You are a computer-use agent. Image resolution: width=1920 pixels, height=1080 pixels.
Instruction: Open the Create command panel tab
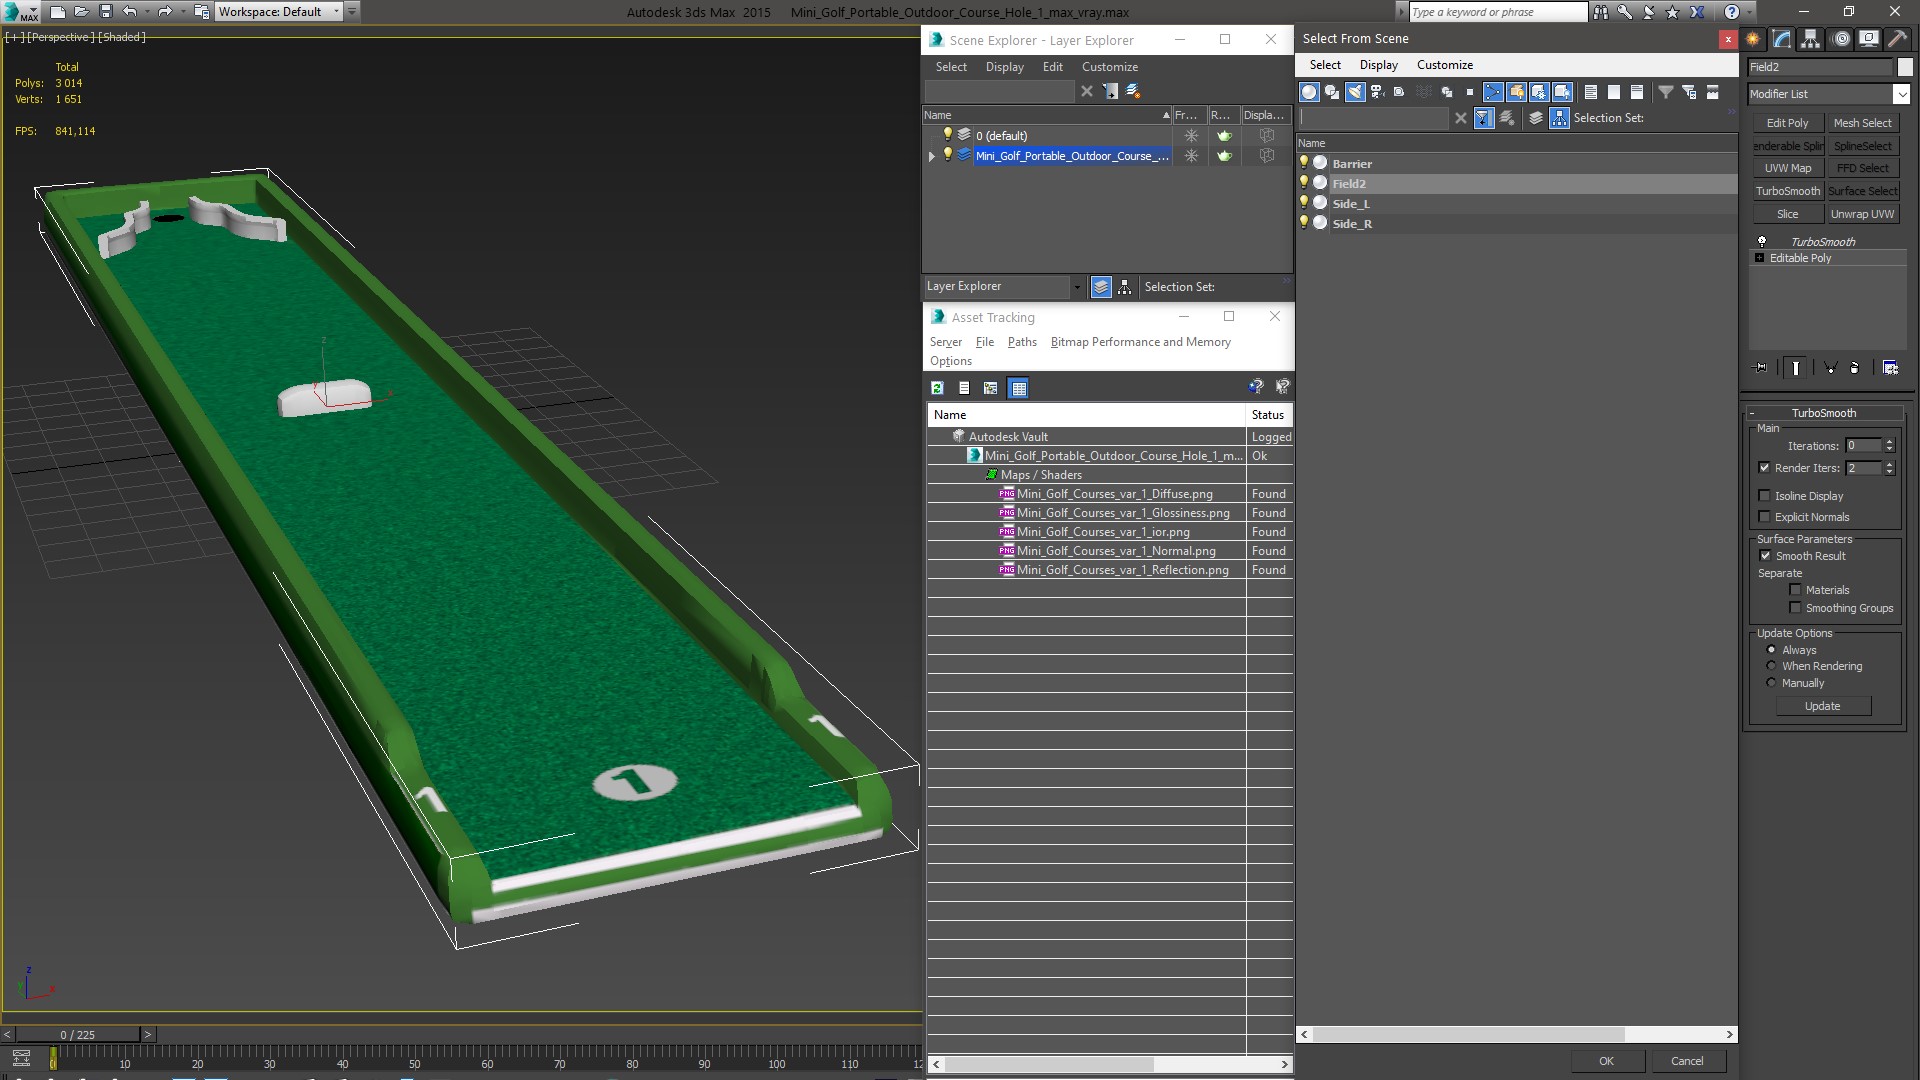pos(1753,39)
